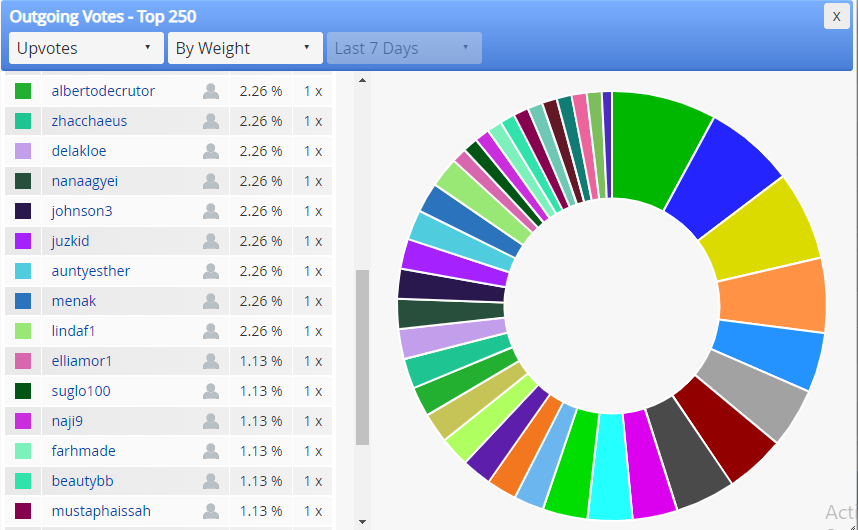Click 1.13 % value in naji9 row
Image resolution: width=858 pixels, height=530 pixels.
click(x=260, y=421)
